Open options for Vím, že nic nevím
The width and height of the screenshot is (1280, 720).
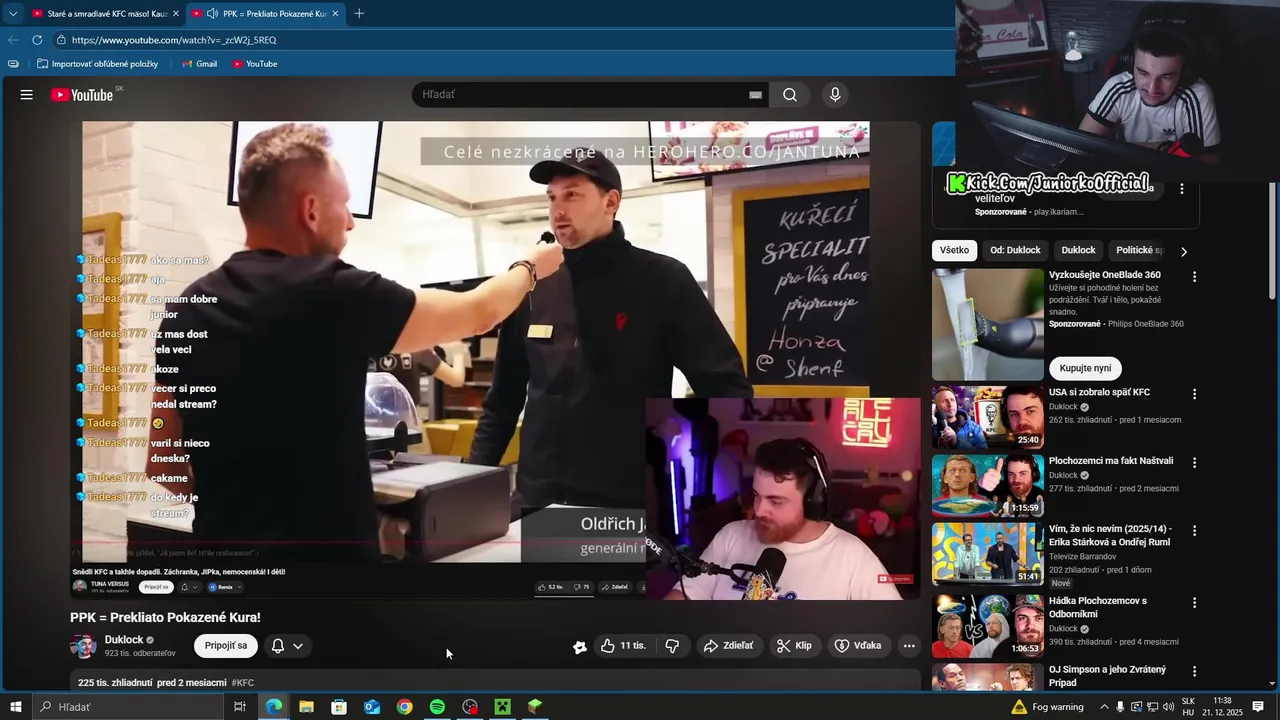pos(1194,531)
